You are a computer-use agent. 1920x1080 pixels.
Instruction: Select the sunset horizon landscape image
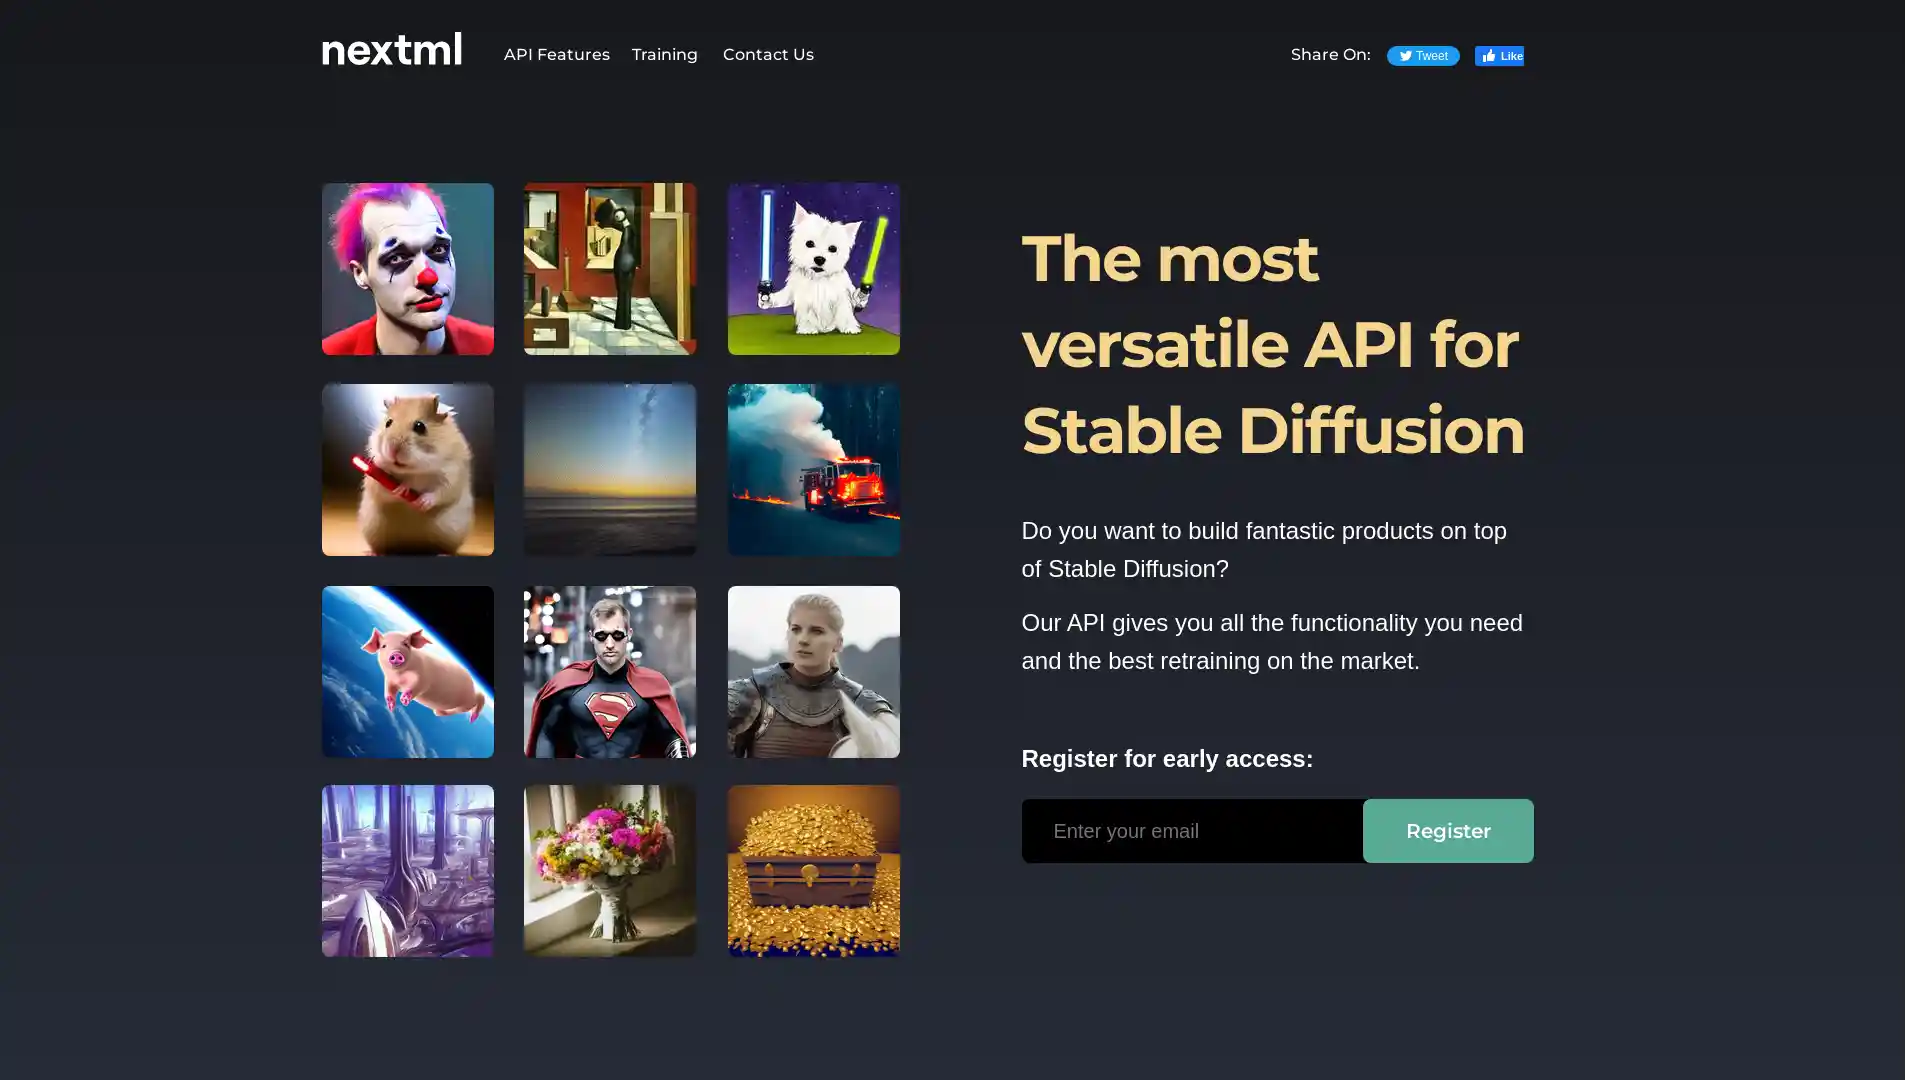click(x=609, y=469)
